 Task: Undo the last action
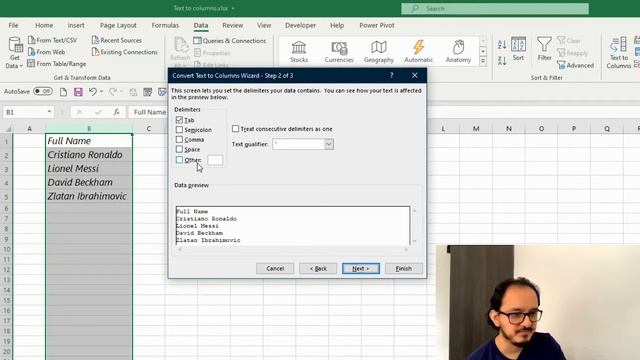tap(93, 92)
